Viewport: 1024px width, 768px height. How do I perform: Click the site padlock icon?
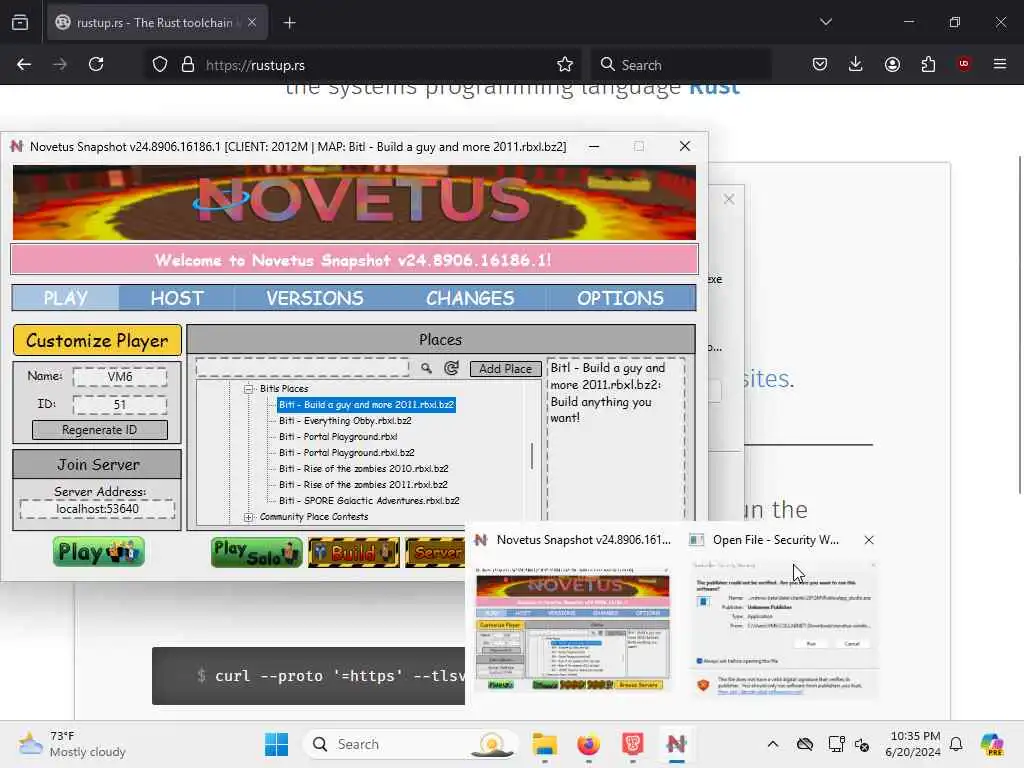(x=188, y=65)
